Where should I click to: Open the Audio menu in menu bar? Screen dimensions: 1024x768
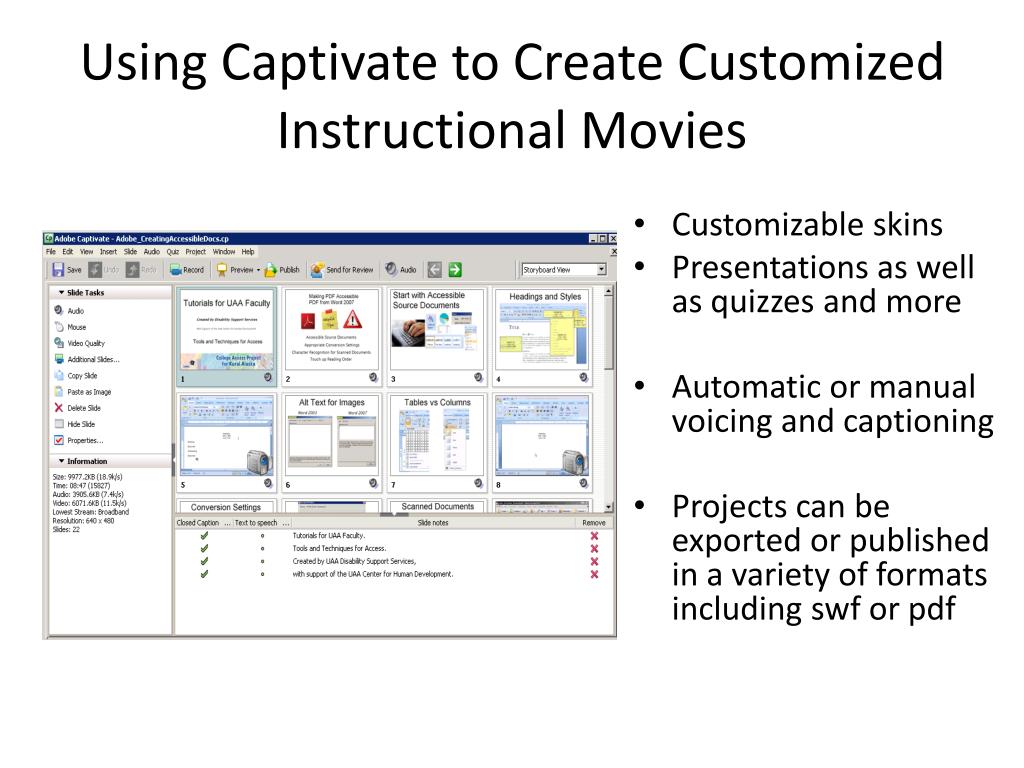click(152, 251)
